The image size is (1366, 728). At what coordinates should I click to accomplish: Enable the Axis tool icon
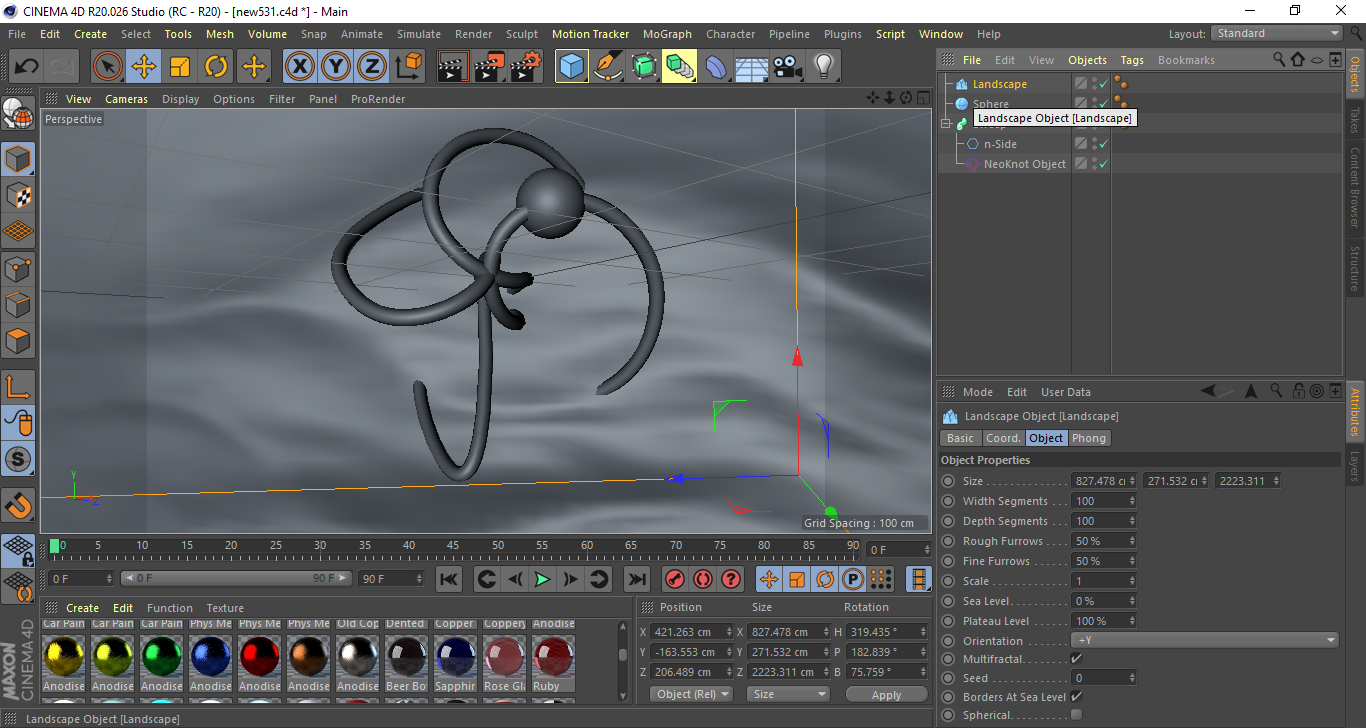(x=18, y=387)
